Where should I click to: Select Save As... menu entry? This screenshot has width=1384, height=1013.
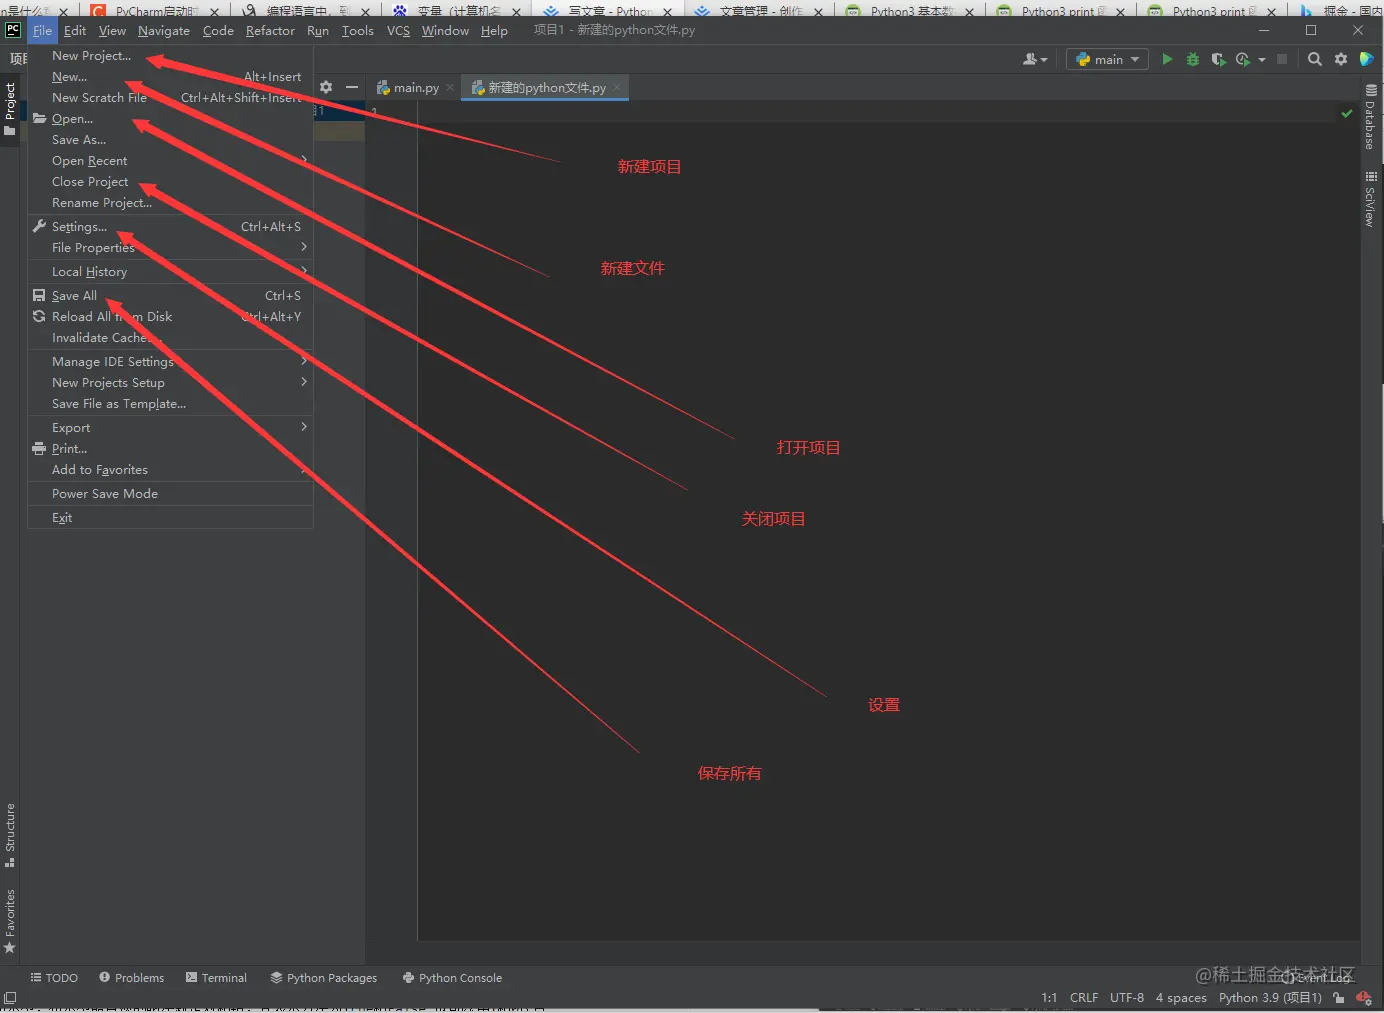(170, 140)
